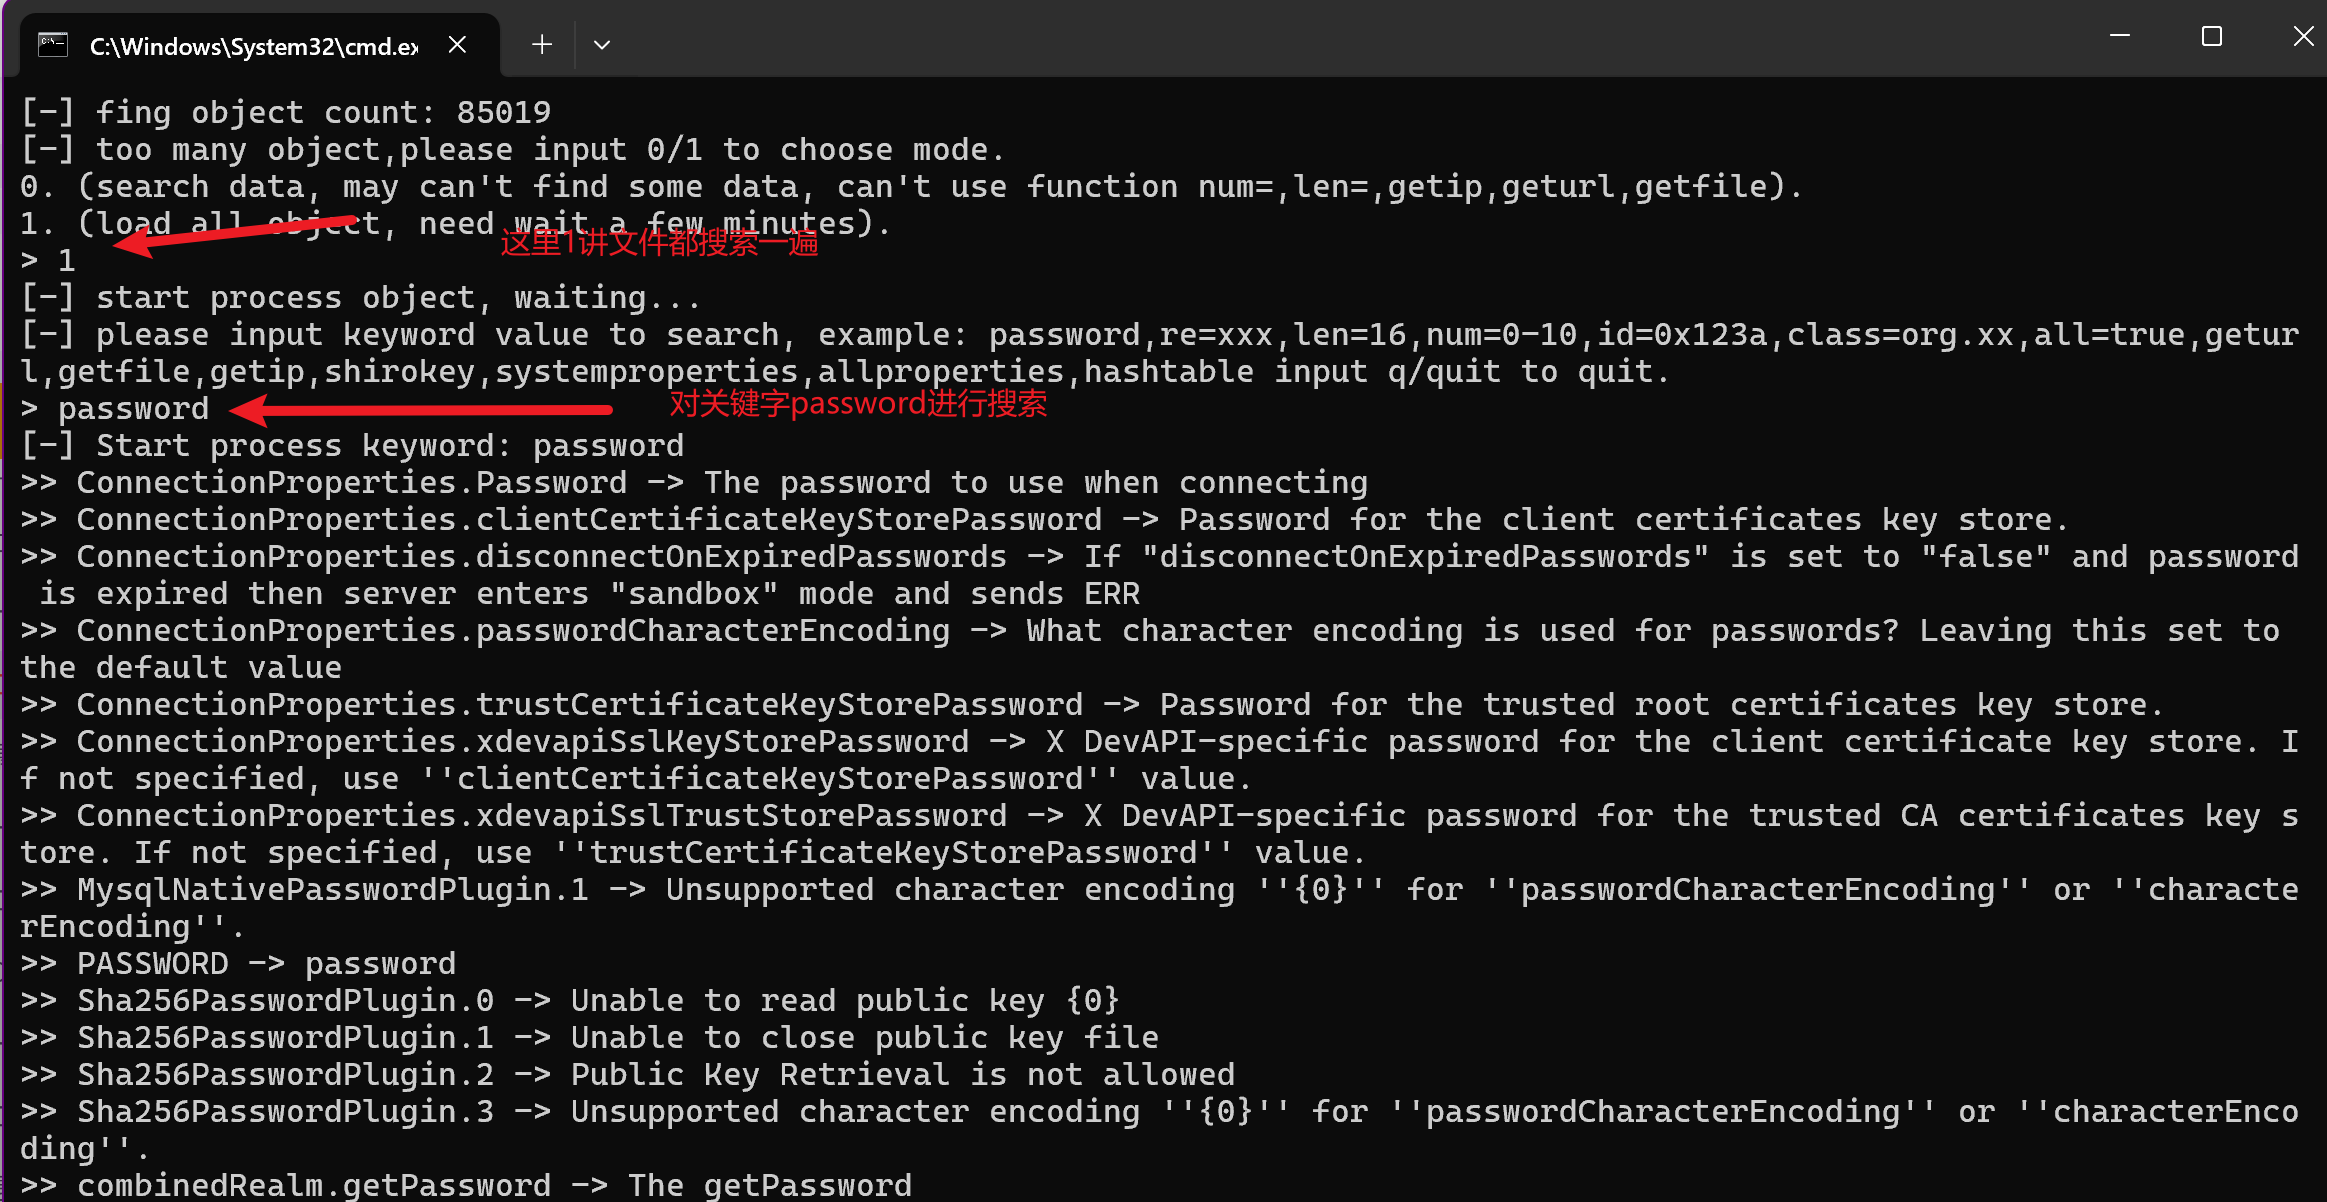Viewport: 2327px width, 1202px height.
Task: Click the red annotation about searching keyword password
Action: (857, 404)
